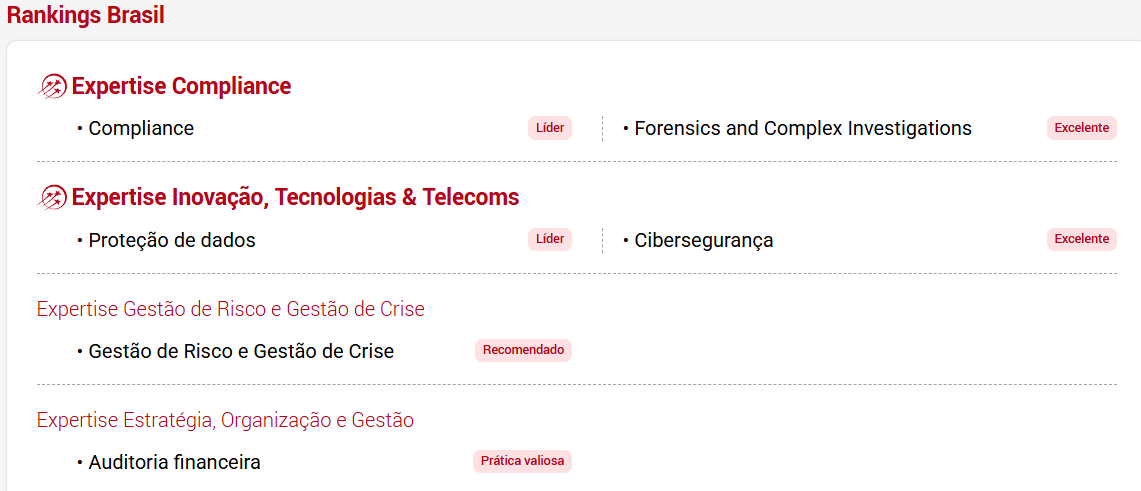Open the red Expertise Gestão de Risco heading
This screenshot has width=1141, height=491.
click(231, 309)
